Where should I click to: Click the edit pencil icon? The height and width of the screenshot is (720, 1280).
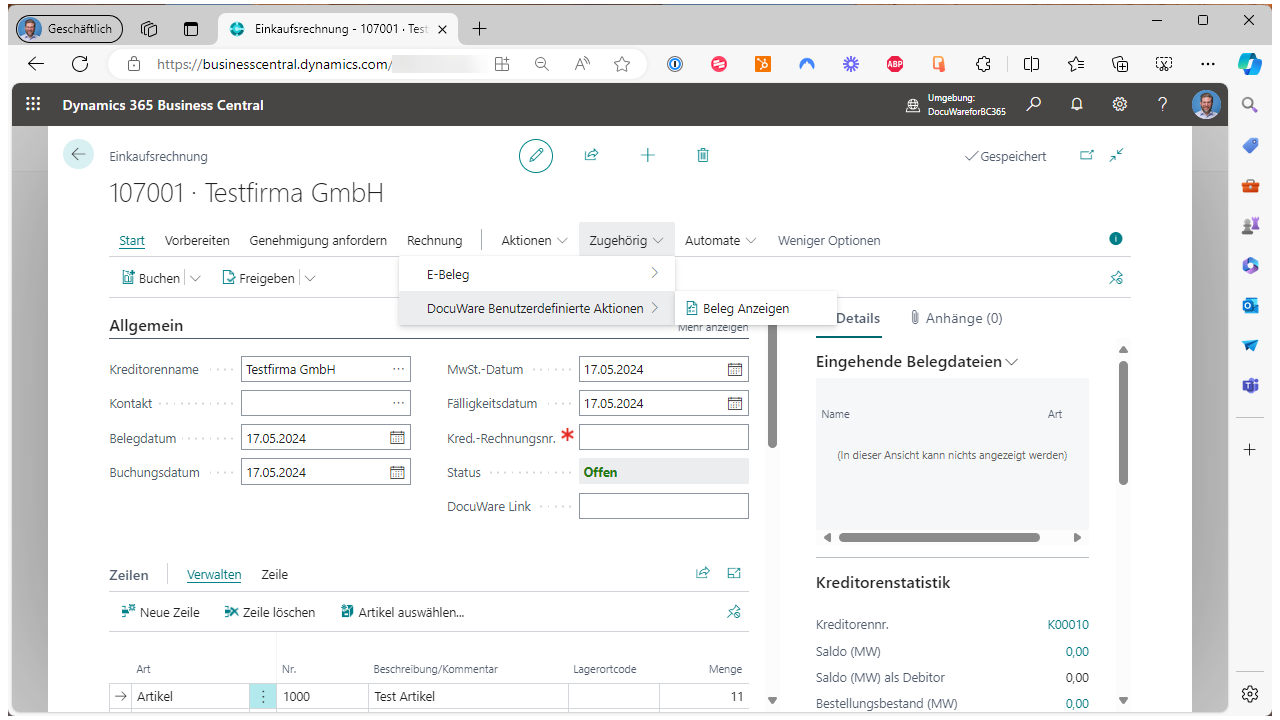(536, 155)
